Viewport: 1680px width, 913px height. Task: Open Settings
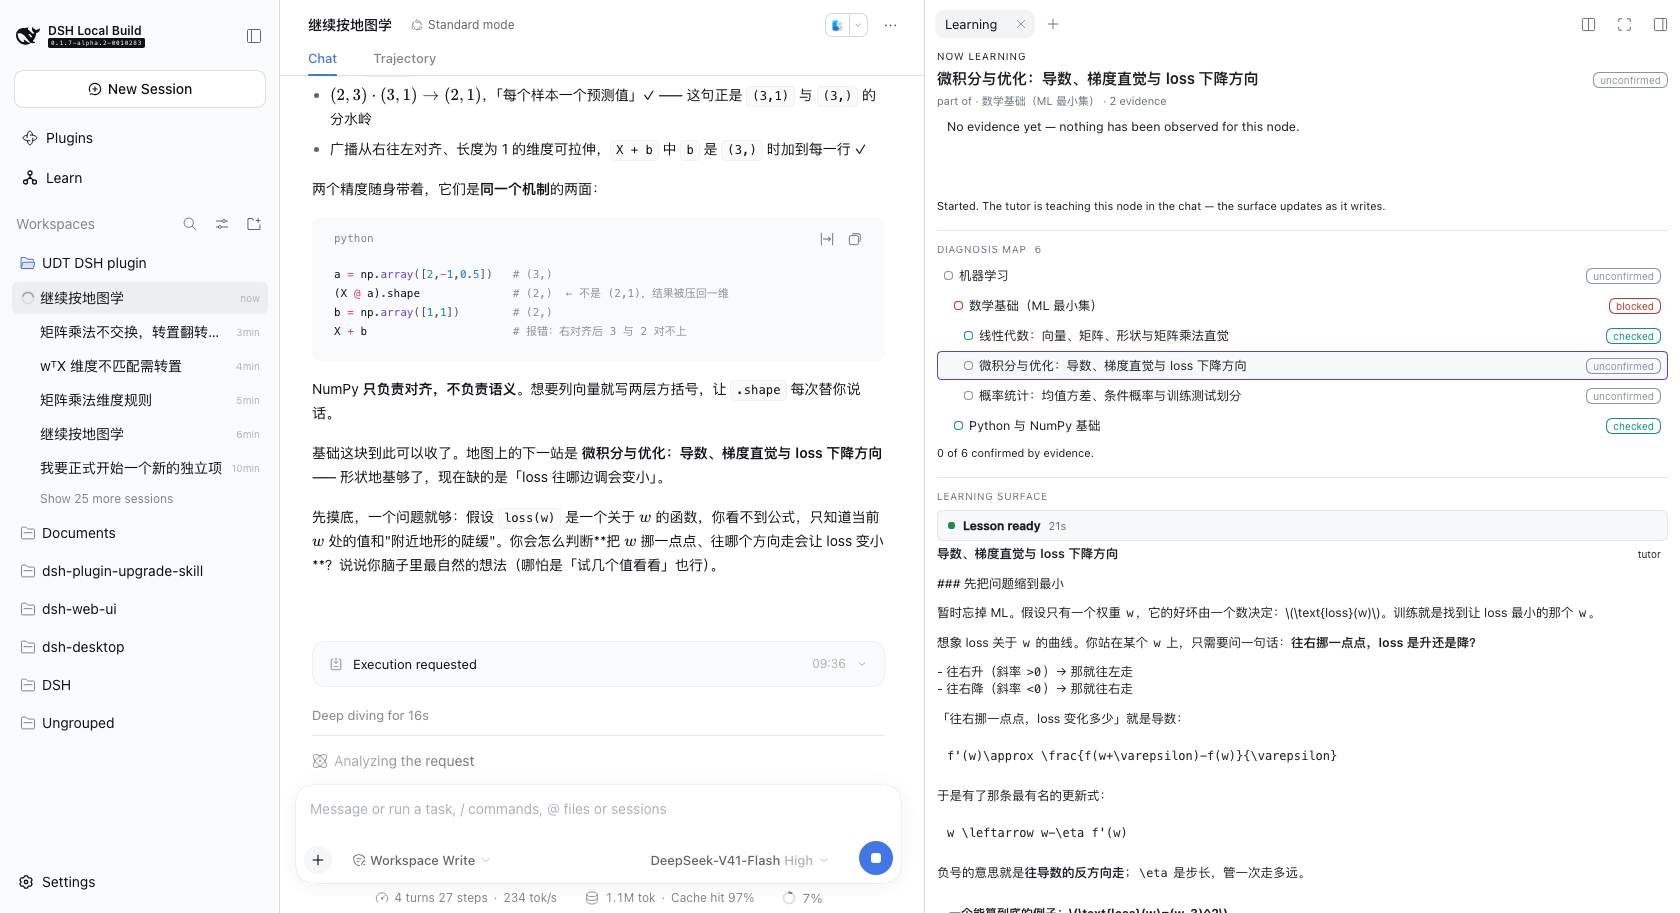coord(58,882)
